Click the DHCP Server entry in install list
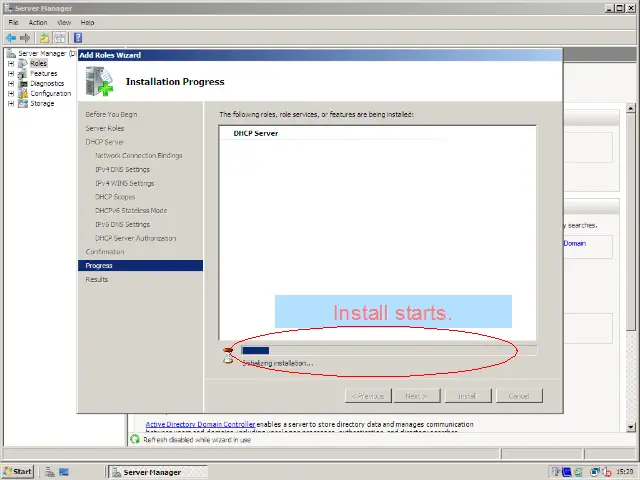640x480 pixels. click(x=256, y=133)
